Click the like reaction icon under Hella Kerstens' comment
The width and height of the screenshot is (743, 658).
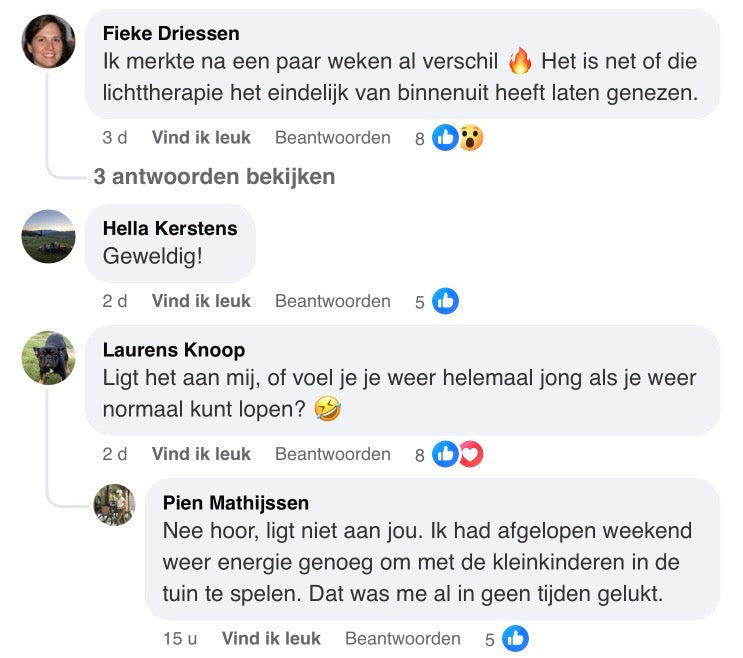(x=445, y=301)
